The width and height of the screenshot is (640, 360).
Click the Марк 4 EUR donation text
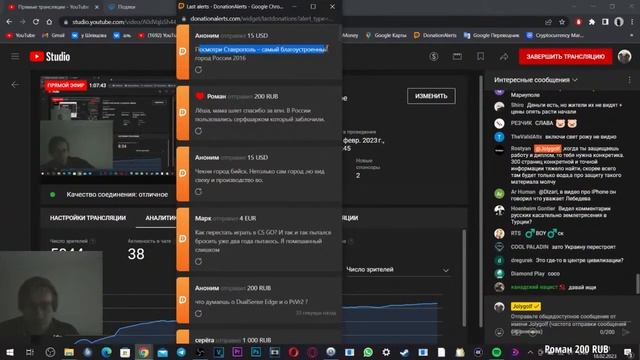[263, 241]
